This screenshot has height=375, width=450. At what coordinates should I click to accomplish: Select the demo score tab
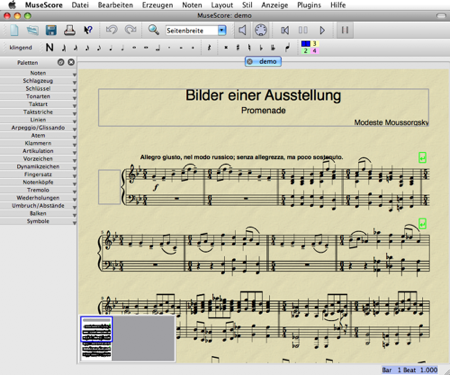263,62
